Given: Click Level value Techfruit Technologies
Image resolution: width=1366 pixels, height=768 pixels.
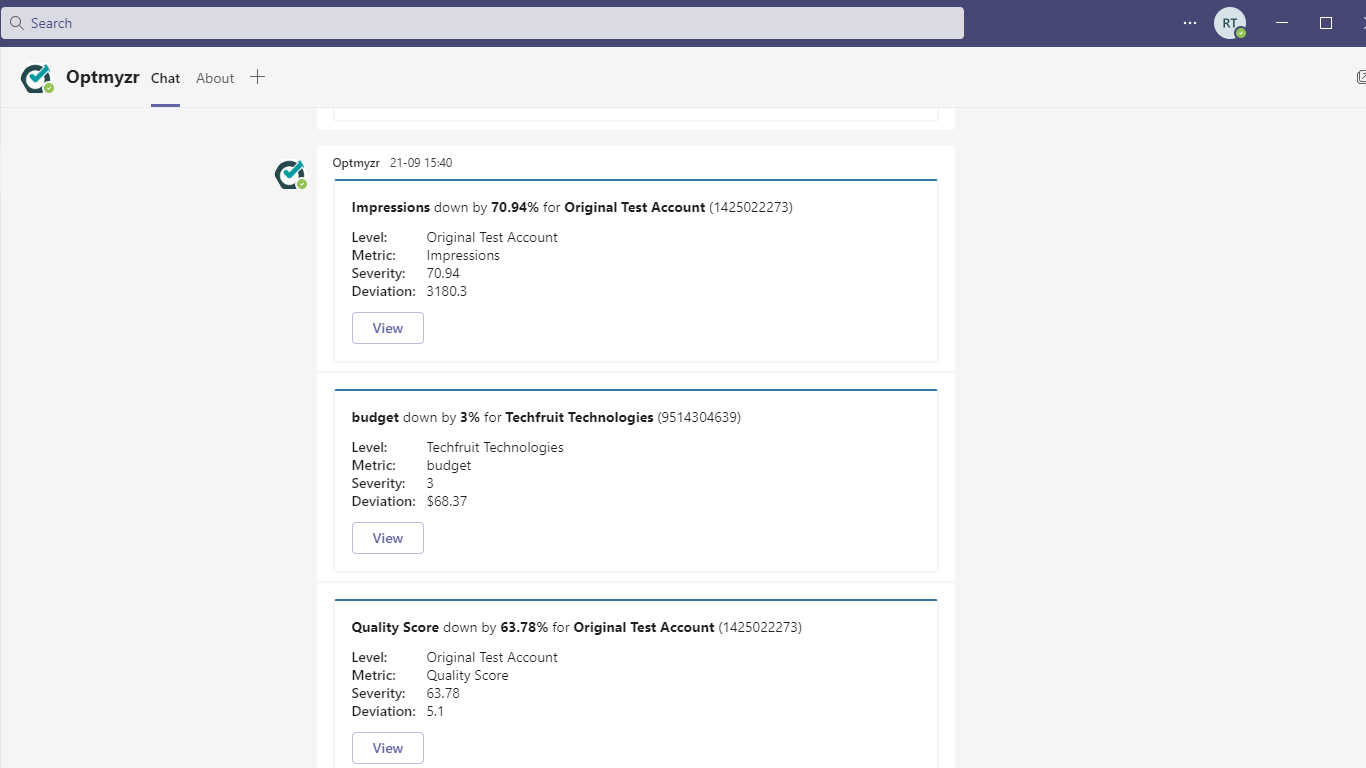Looking at the screenshot, I should pyautogui.click(x=495, y=447).
